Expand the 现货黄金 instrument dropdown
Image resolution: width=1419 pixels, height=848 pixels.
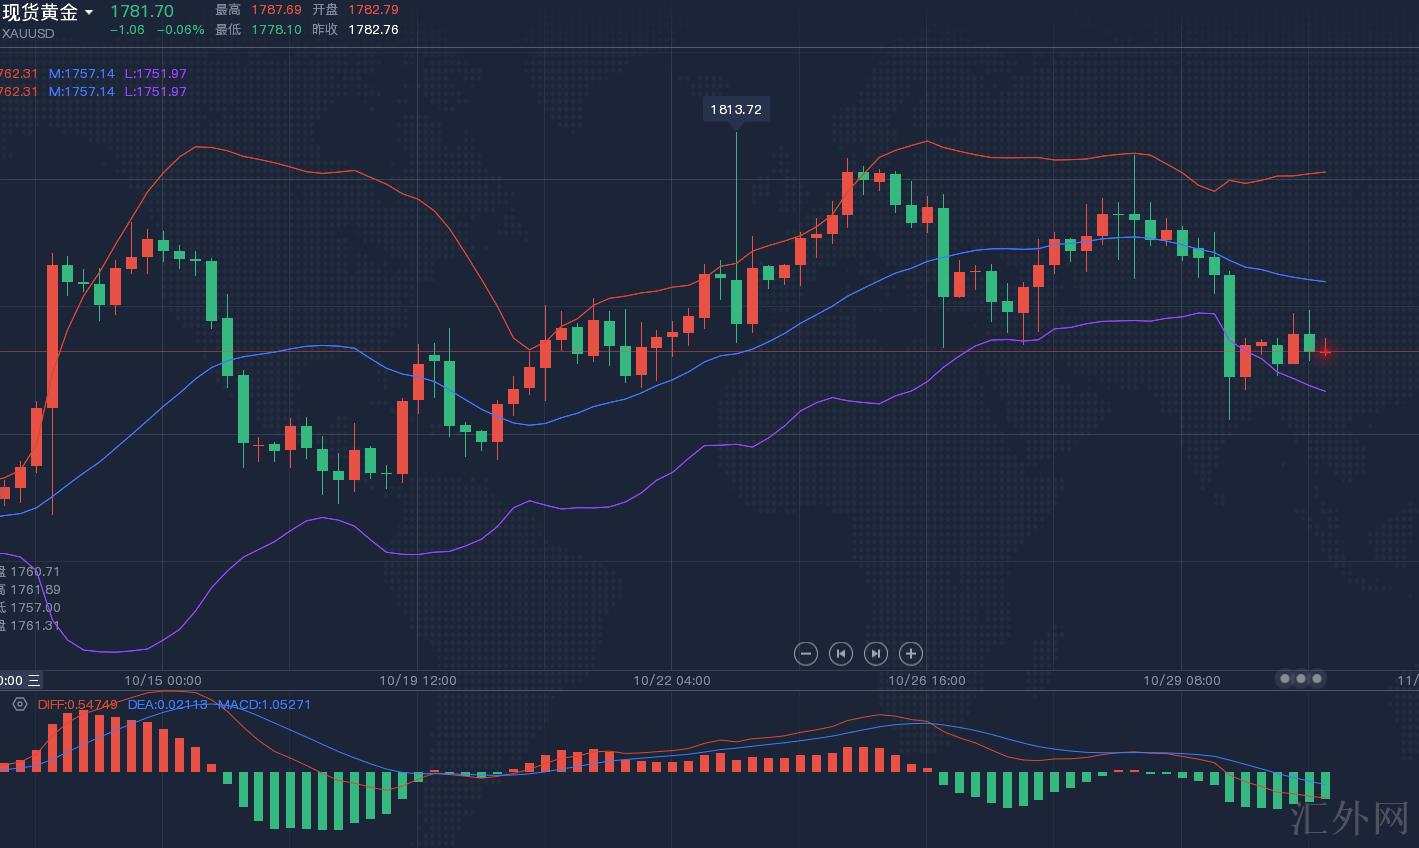(89, 13)
